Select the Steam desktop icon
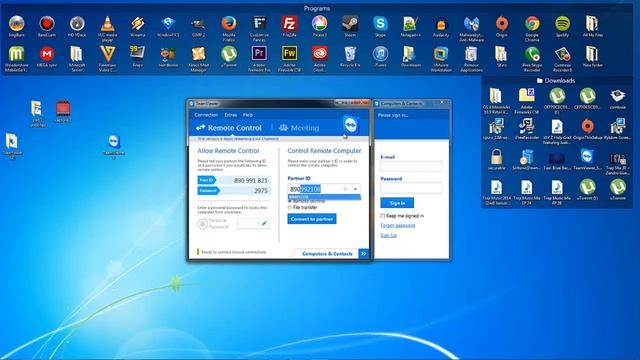The image size is (640, 360). (350, 27)
